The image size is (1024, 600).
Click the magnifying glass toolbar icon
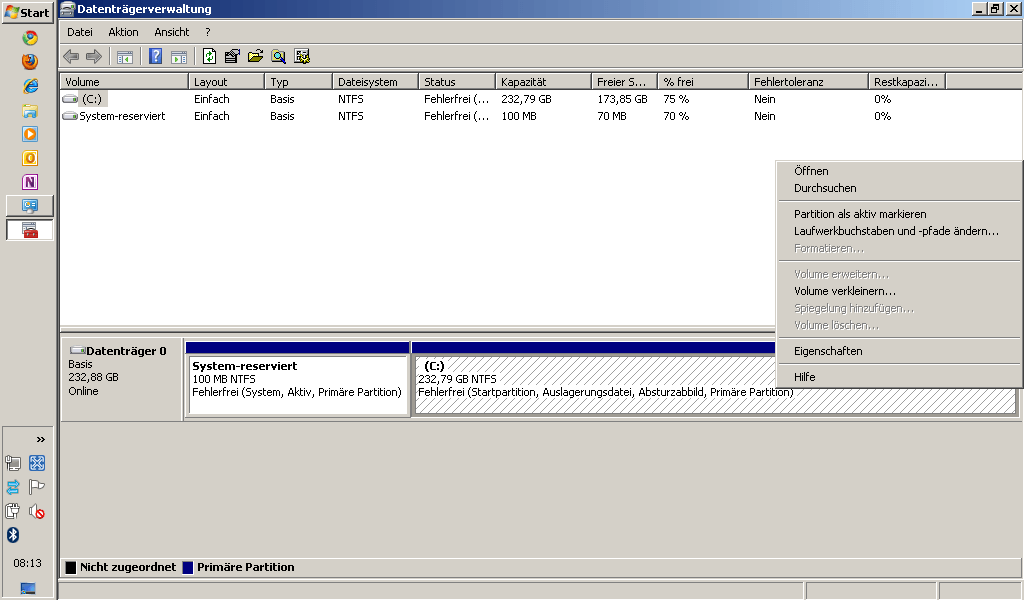click(x=278, y=56)
